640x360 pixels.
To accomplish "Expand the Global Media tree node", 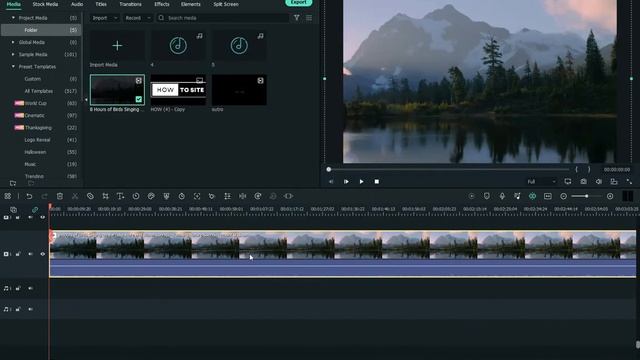I will (x=13, y=42).
